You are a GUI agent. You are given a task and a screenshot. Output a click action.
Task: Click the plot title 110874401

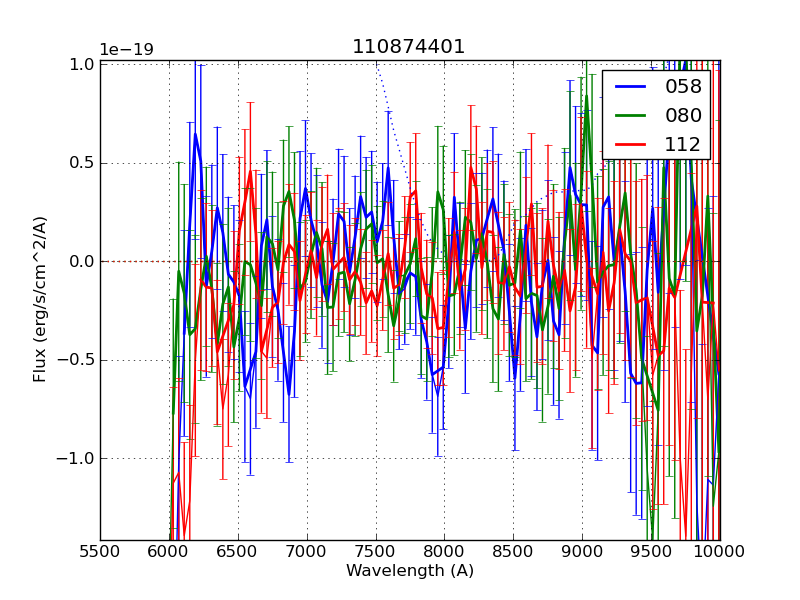pos(409,47)
